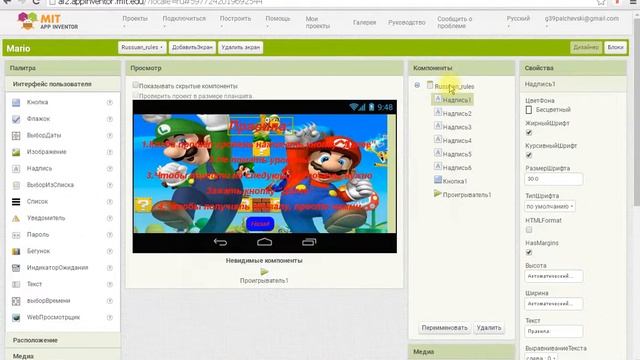Click the phone preview home icon

pyautogui.click(x=264, y=242)
